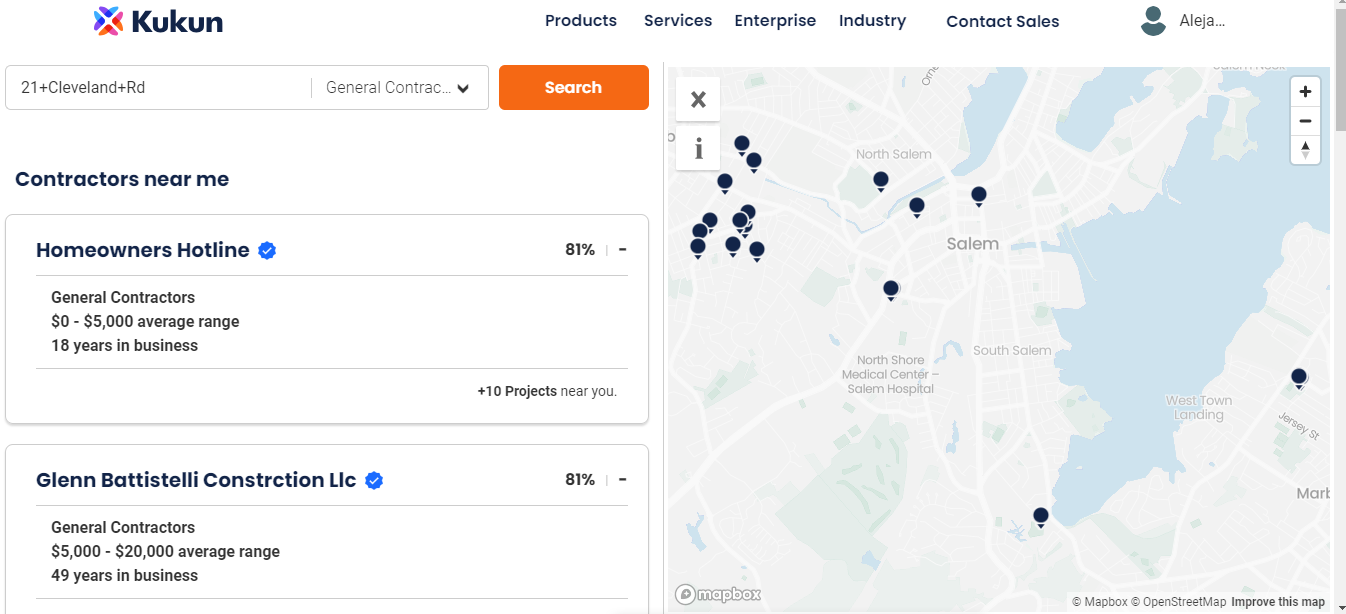Click the map pin near North Salem

point(880,180)
